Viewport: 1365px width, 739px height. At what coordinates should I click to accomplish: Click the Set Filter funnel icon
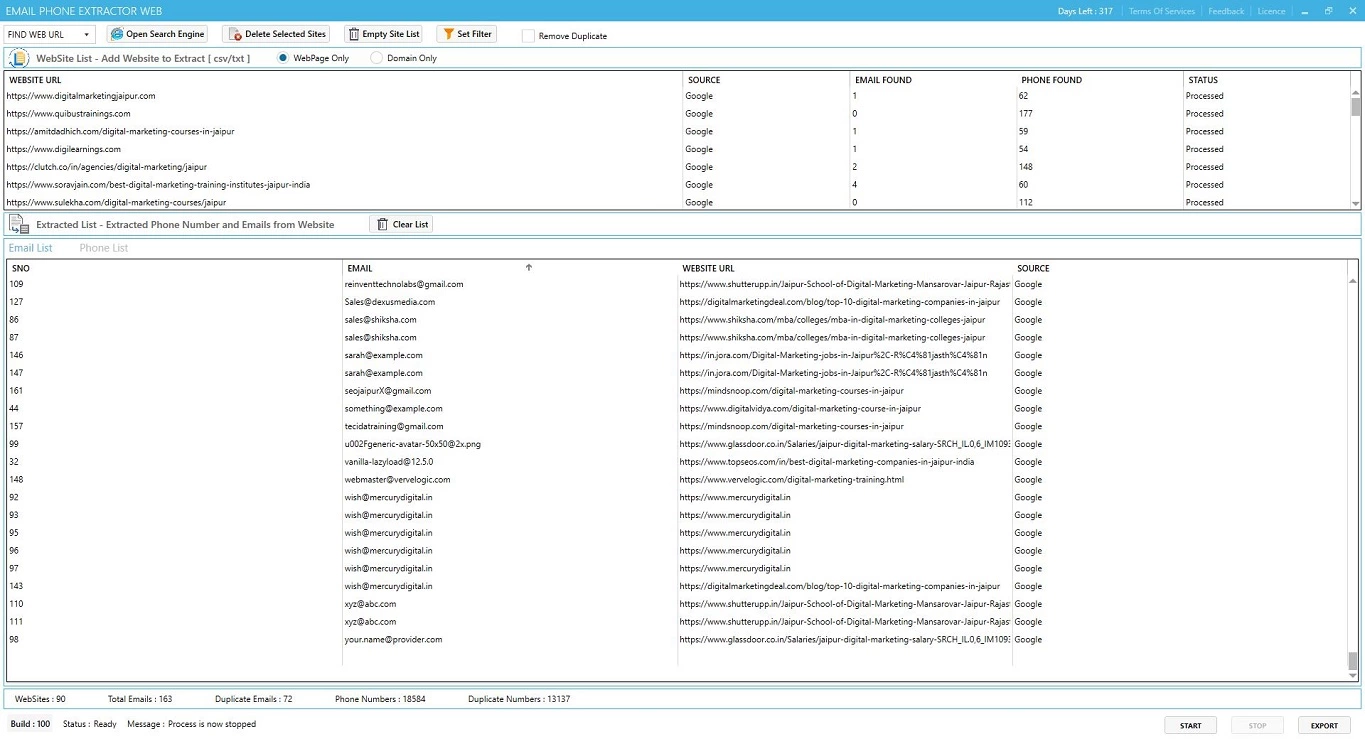448,35
